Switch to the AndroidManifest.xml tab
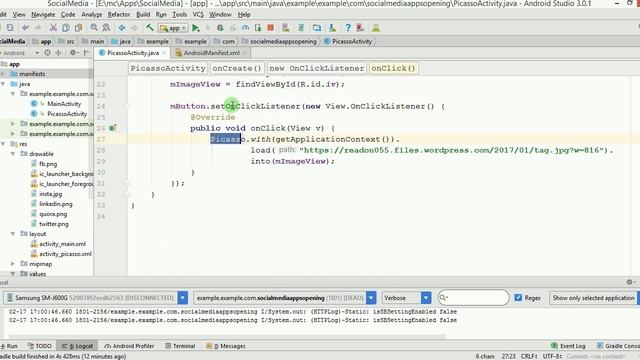Screen dimensions: 640x360 point(211,53)
